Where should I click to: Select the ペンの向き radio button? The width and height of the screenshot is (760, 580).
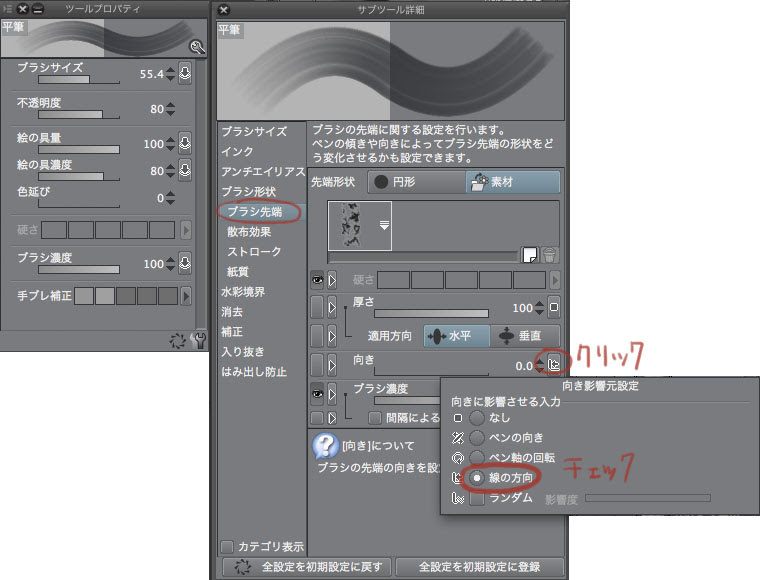pyautogui.click(x=477, y=438)
